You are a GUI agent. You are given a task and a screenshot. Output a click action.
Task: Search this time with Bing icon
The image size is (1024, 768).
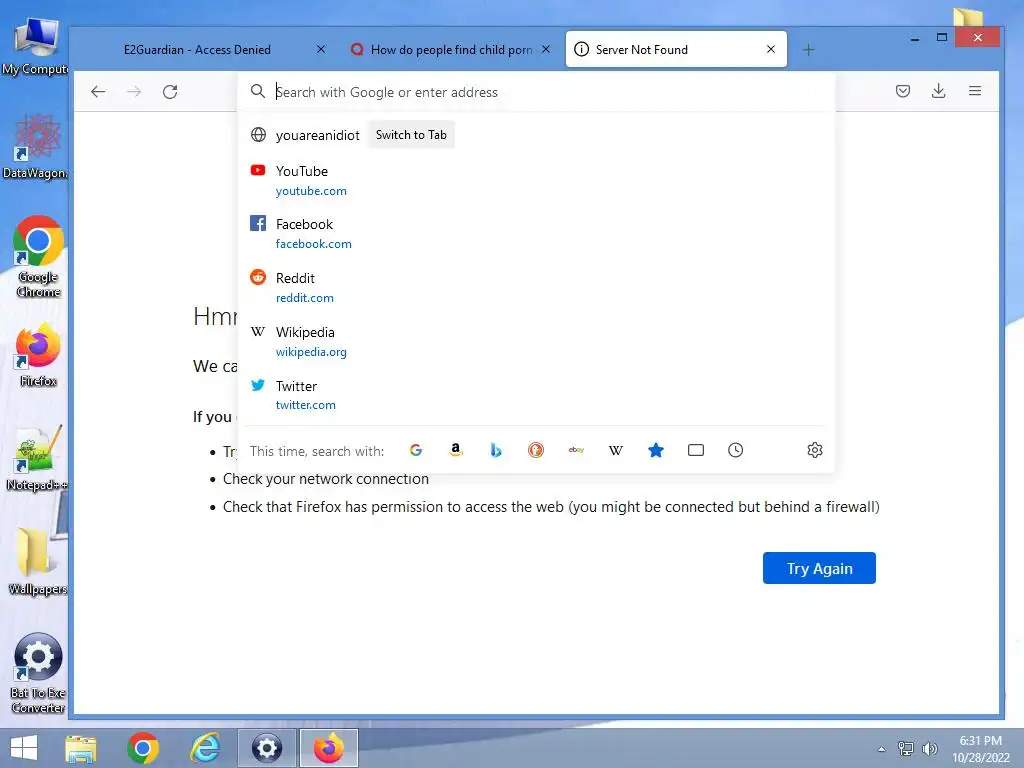(x=496, y=450)
